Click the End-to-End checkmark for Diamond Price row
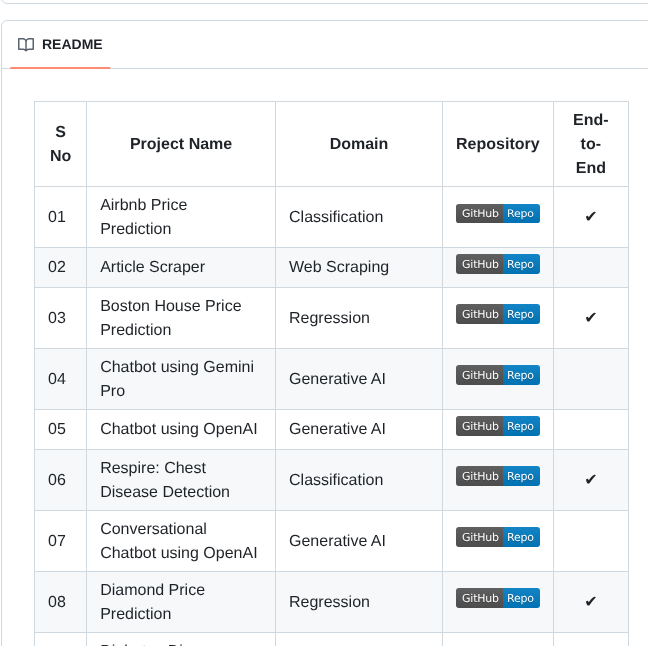The height and width of the screenshot is (646, 648). click(x=590, y=602)
